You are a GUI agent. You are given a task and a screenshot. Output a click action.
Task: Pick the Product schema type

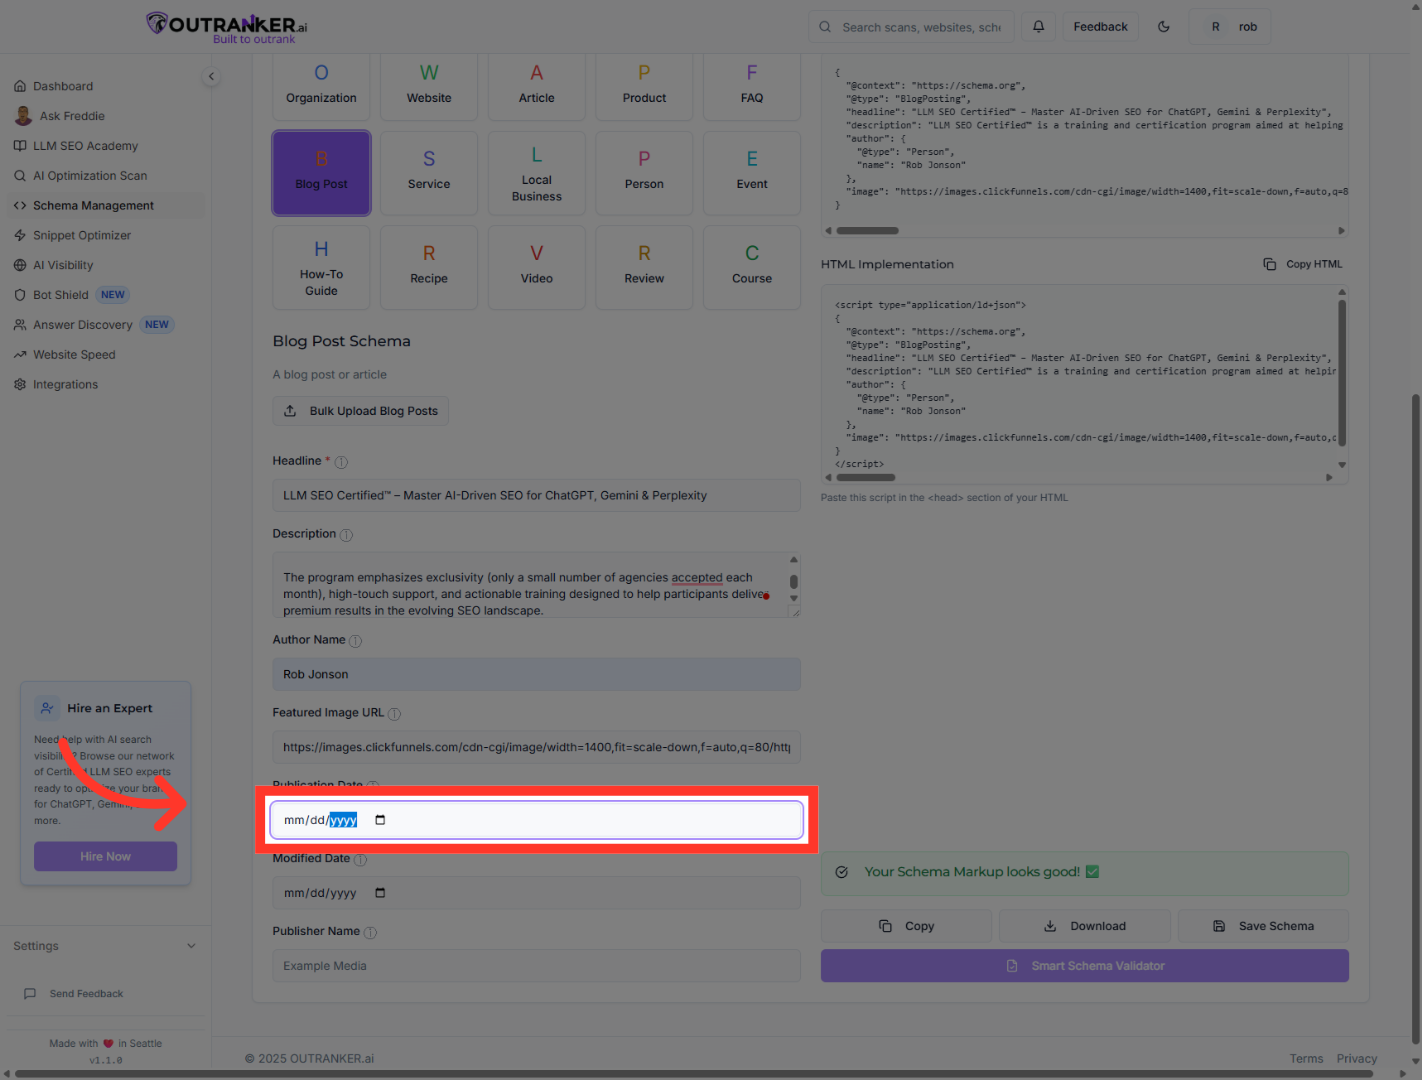[644, 86]
